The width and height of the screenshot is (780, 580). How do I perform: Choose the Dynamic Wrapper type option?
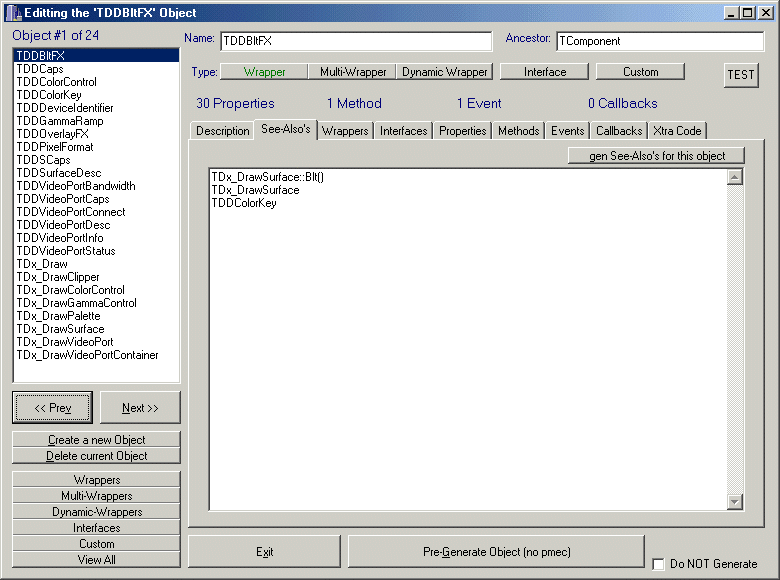click(x=445, y=72)
